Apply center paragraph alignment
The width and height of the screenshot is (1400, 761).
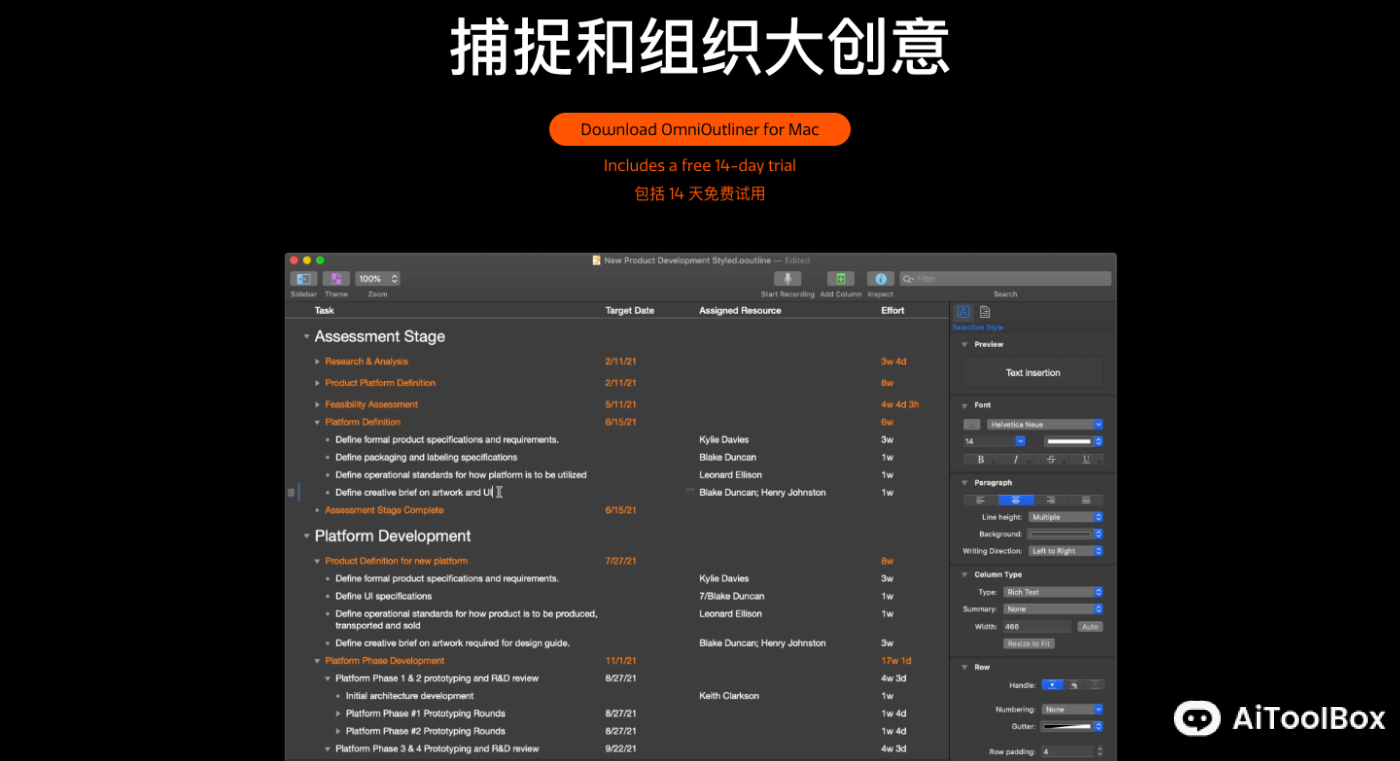coord(1016,500)
